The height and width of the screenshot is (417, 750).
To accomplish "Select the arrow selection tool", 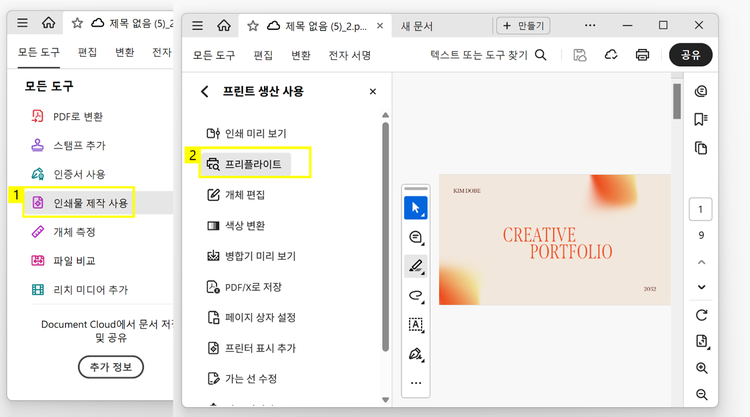I will pos(416,208).
